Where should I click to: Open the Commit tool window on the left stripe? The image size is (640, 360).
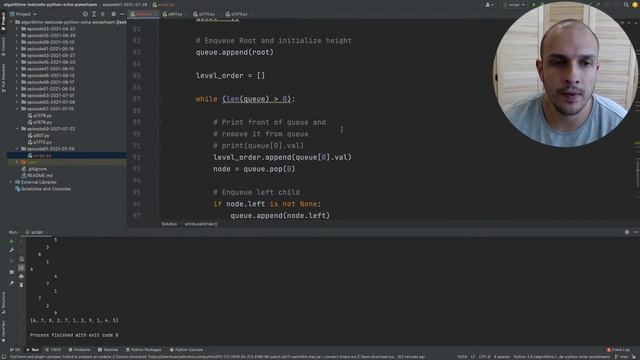[x=3, y=47]
